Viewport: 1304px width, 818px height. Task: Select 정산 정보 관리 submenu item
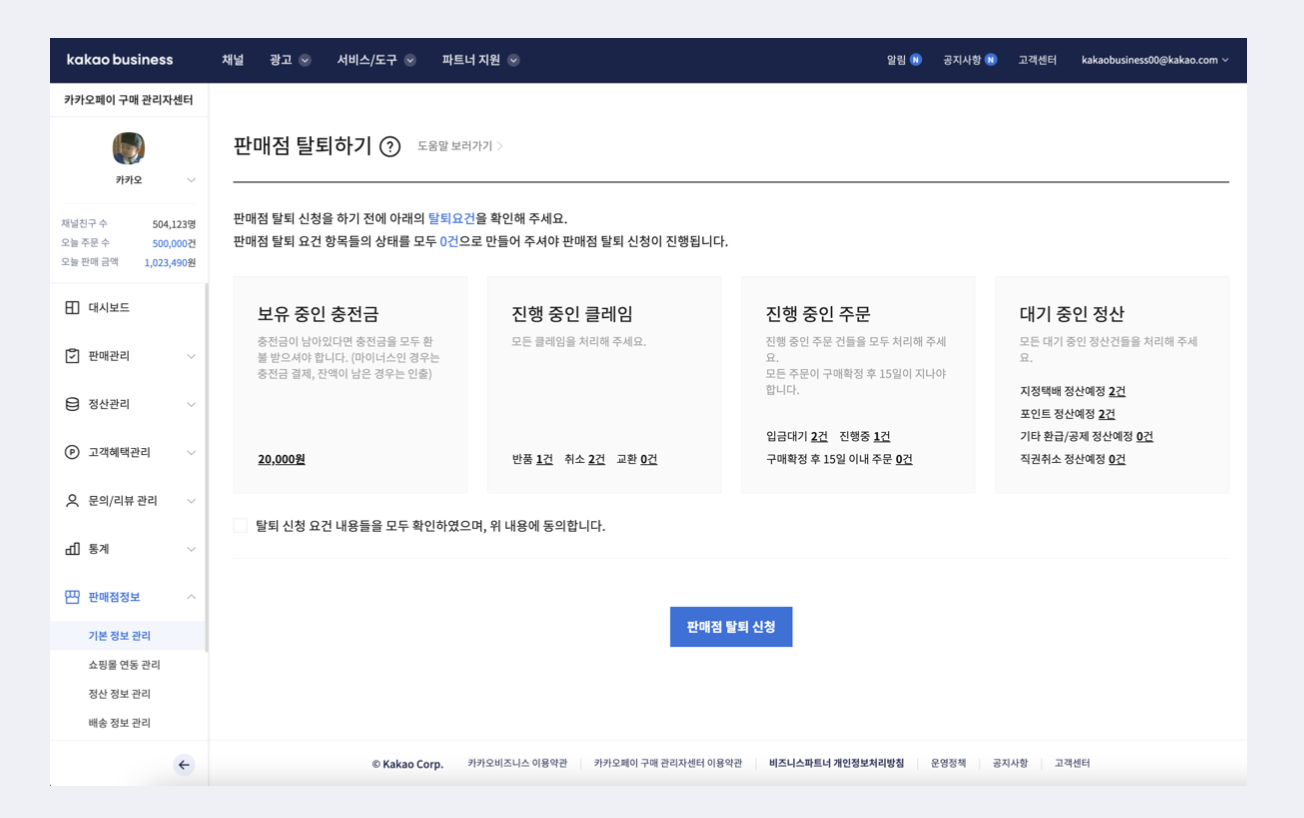[119, 694]
